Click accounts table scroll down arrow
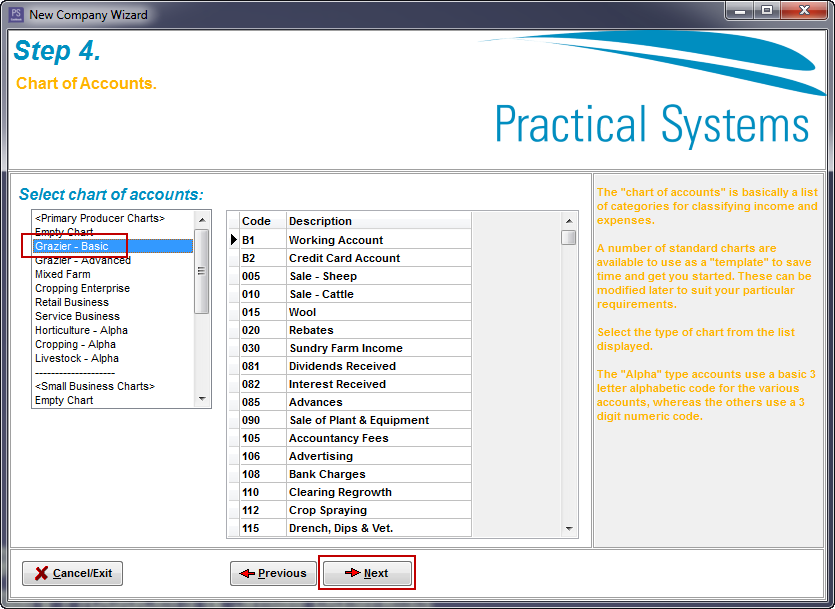Screen dimensions: 835x609 tap(569, 529)
